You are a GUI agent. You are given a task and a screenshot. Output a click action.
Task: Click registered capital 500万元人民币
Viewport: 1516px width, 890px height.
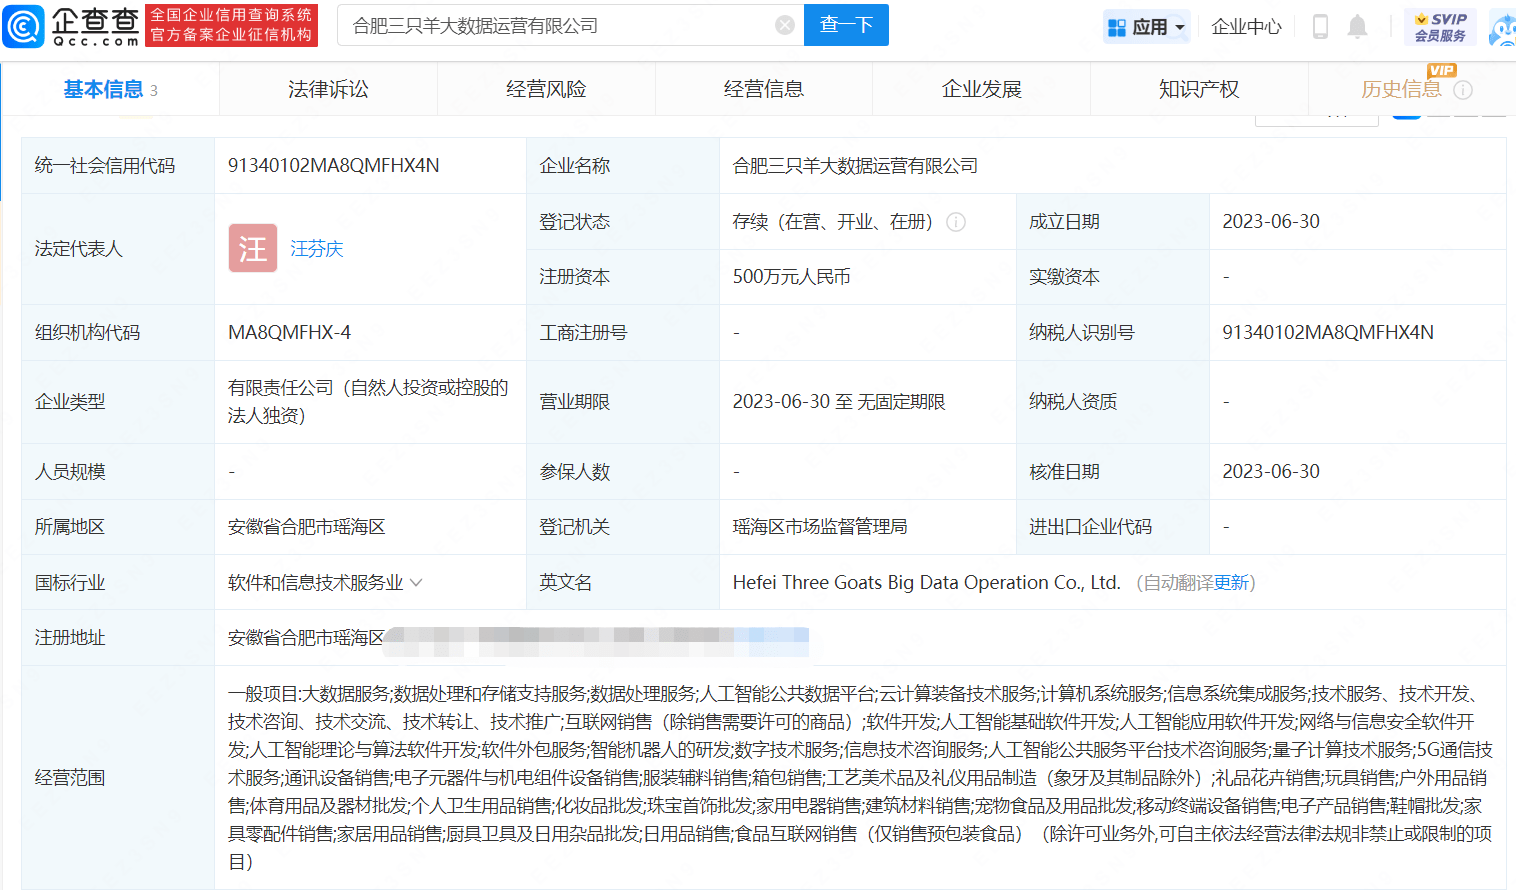(792, 277)
